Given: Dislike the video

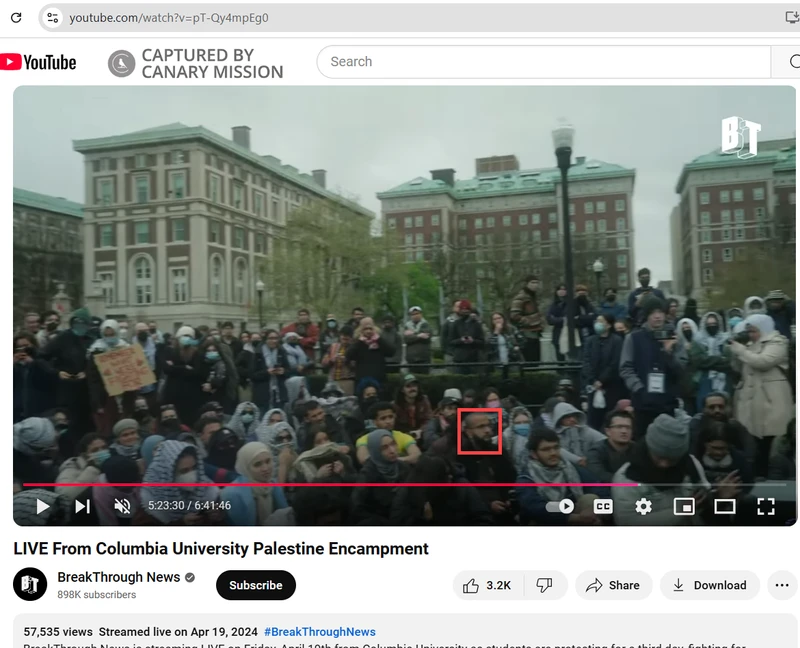Looking at the screenshot, I should pyautogui.click(x=544, y=585).
